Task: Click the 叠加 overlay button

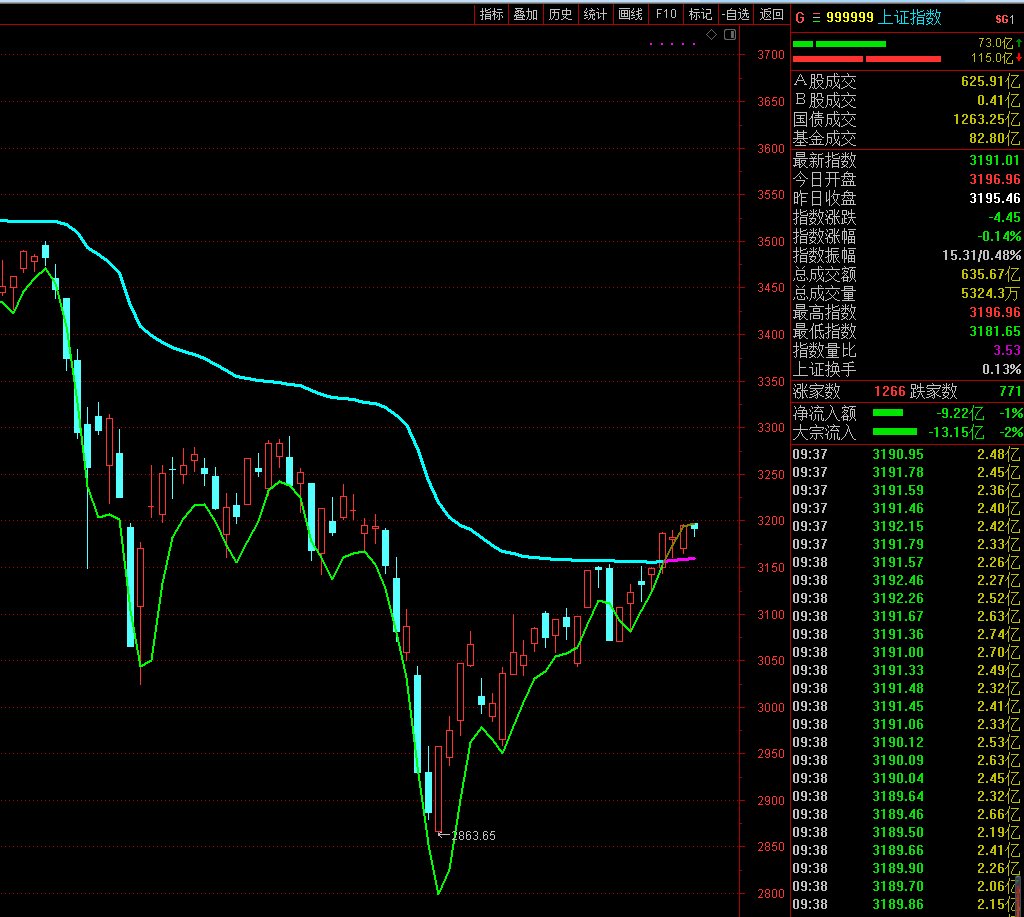Action: (525, 14)
